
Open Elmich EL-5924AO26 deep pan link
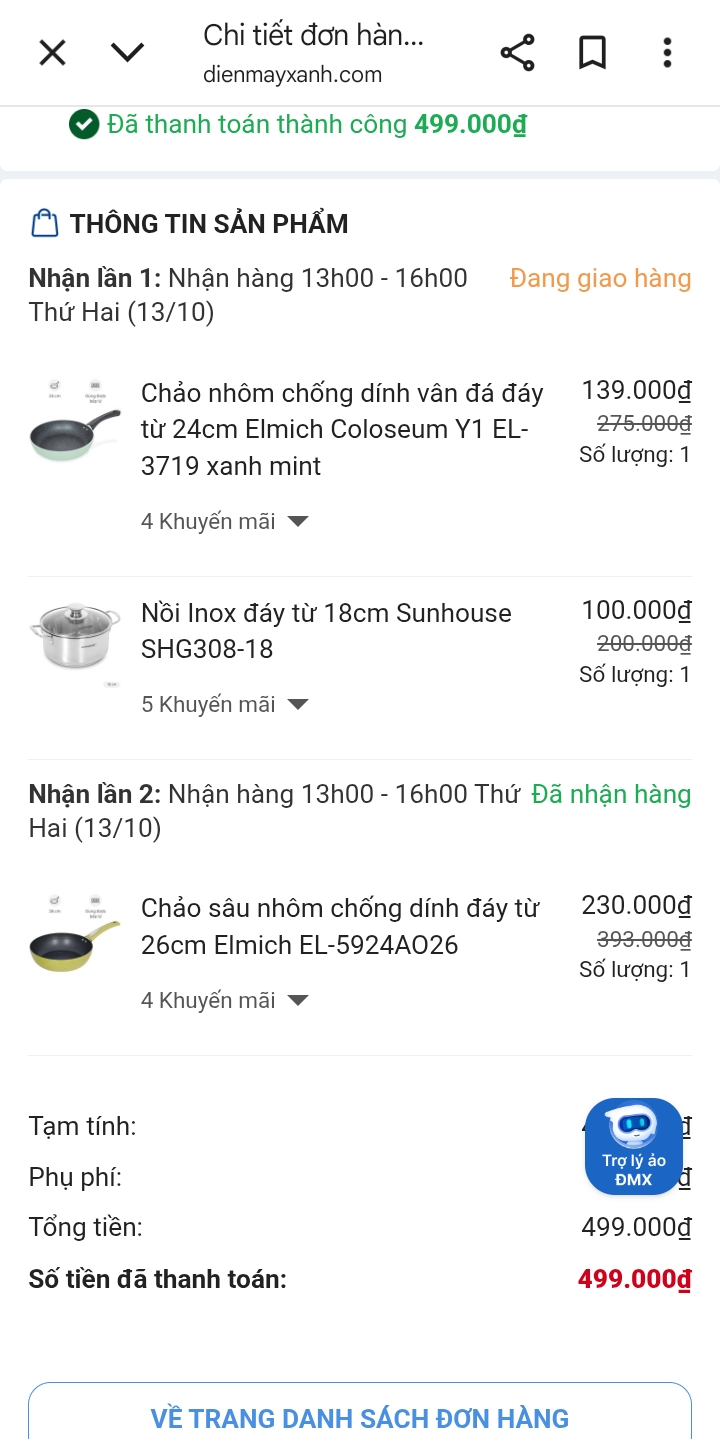(x=339, y=926)
